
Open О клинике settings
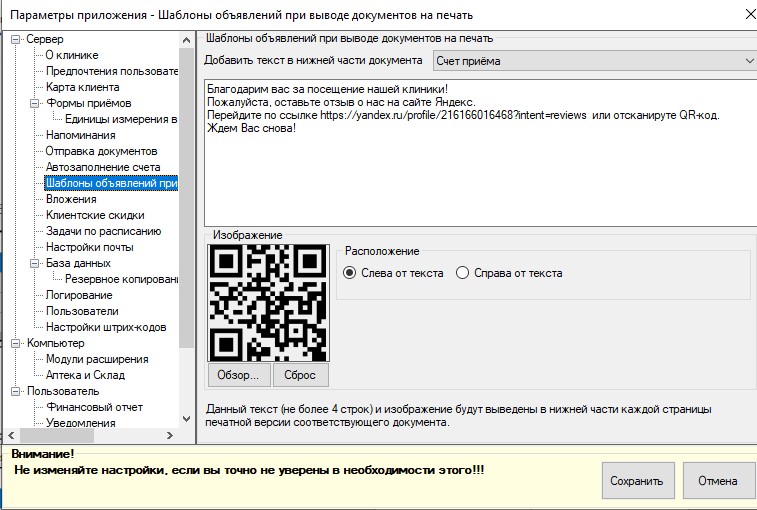click(x=72, y=55)
